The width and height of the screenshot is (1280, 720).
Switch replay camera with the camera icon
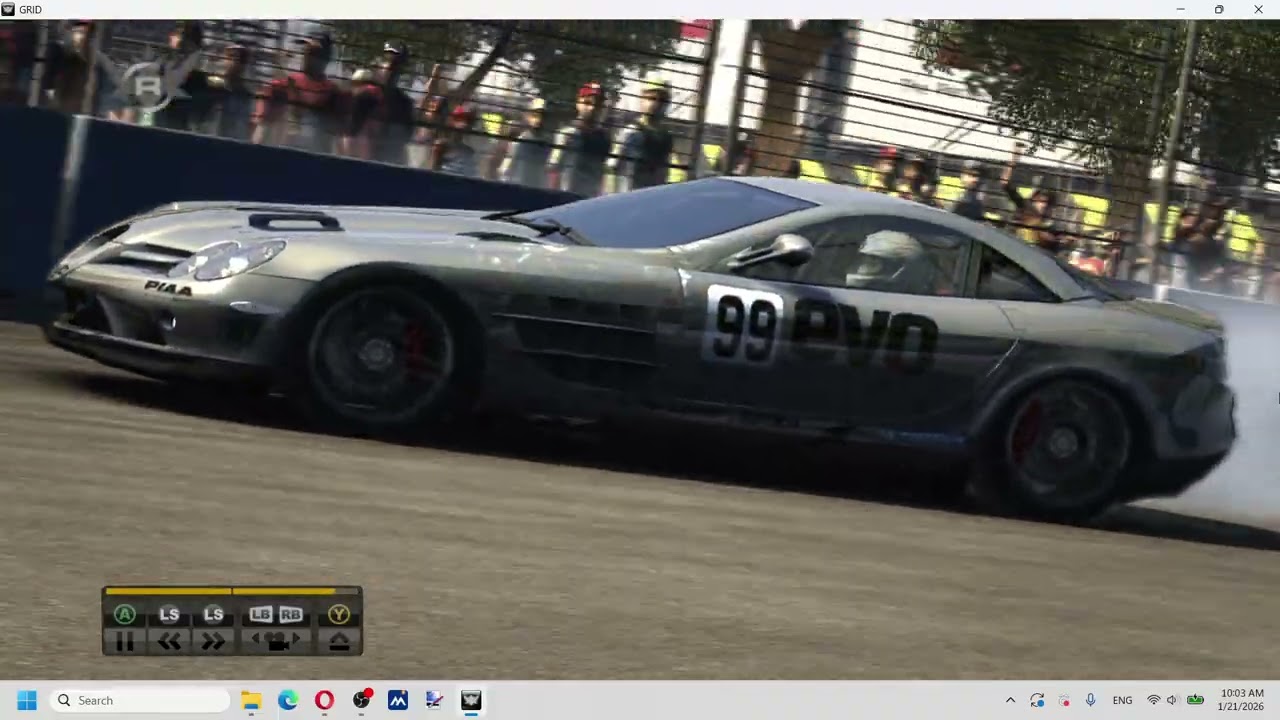tap(276, 642)
